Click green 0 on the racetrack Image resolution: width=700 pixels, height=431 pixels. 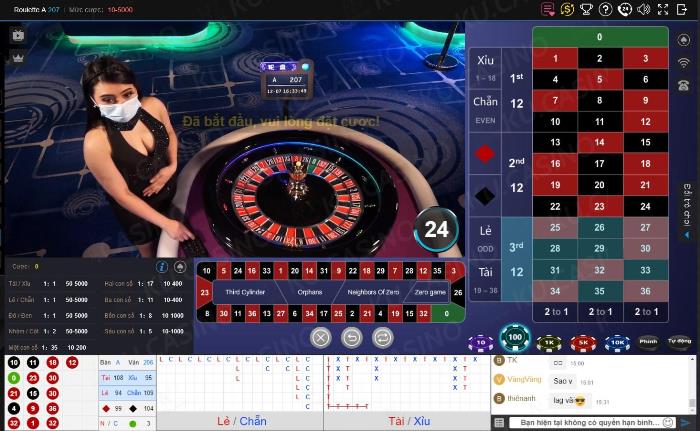coord(446,314)
